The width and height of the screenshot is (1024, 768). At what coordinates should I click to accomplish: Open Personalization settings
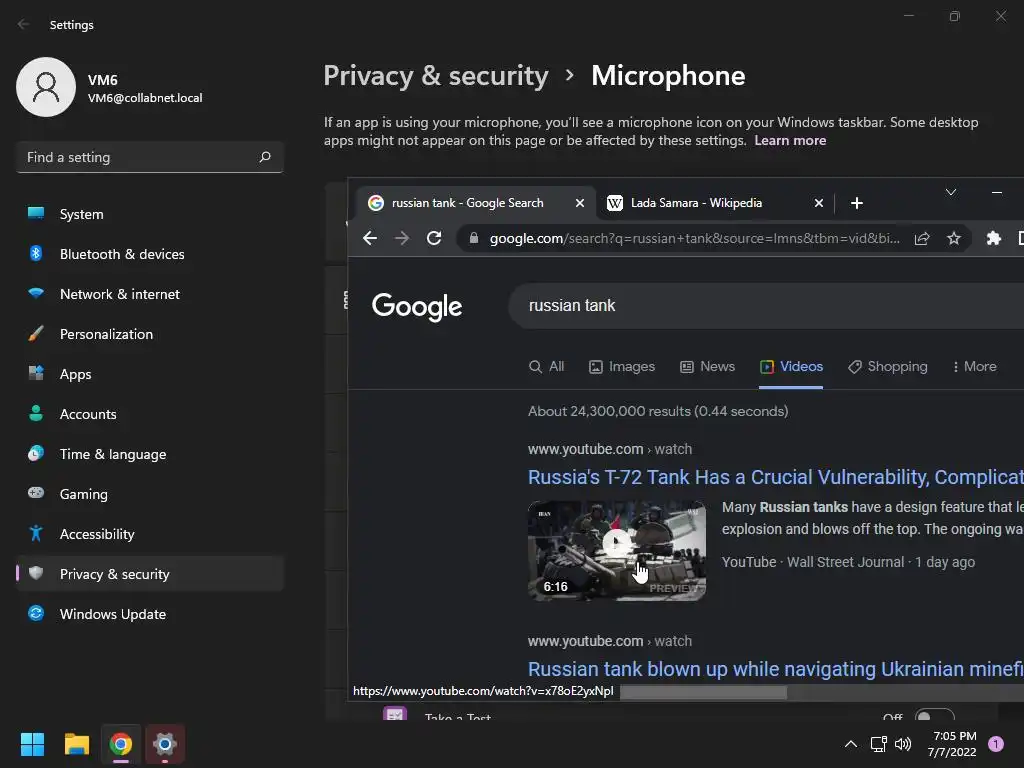[150, 334]
